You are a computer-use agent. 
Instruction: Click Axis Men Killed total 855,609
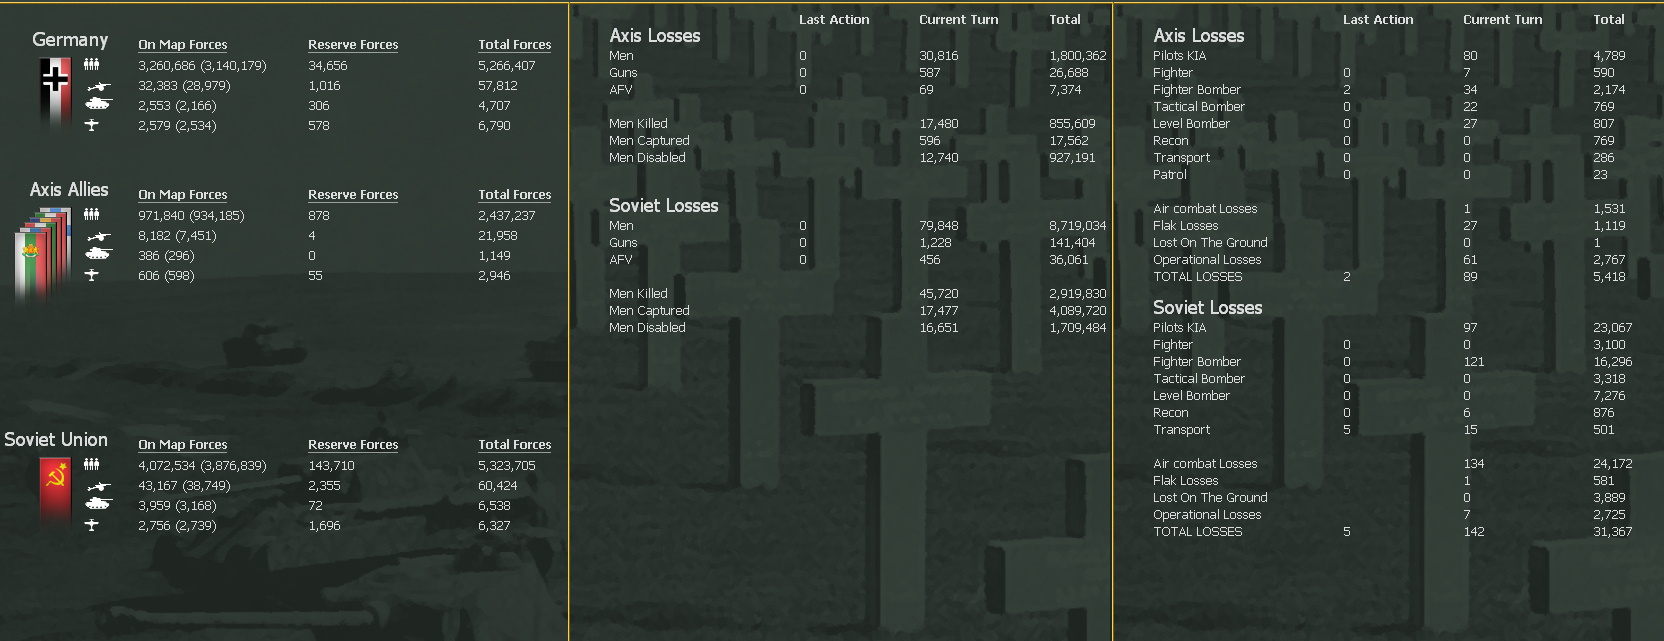(x=1072, y=124)
